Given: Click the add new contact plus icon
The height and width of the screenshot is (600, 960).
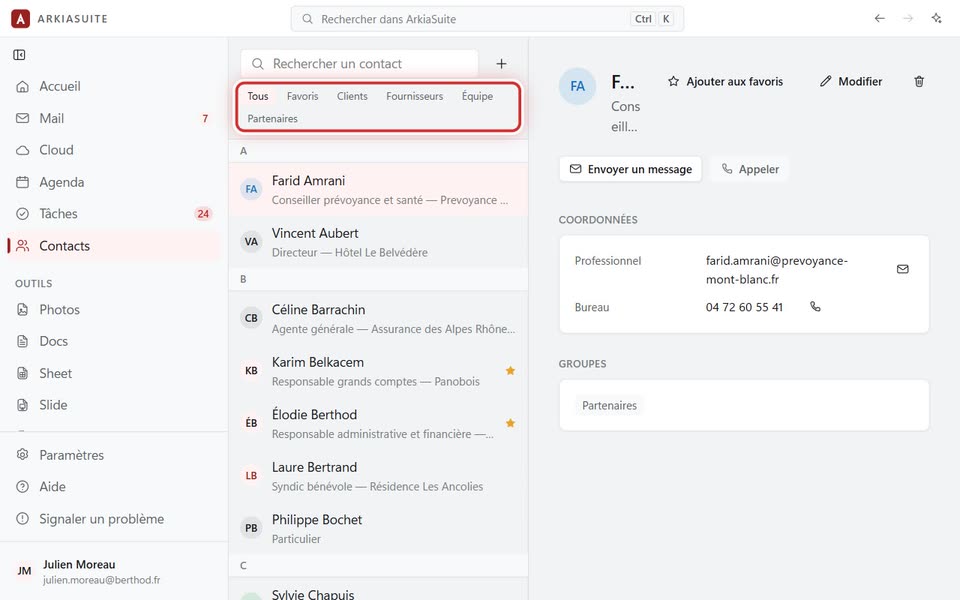Looking at the screenshot, I should coord(501,64).
